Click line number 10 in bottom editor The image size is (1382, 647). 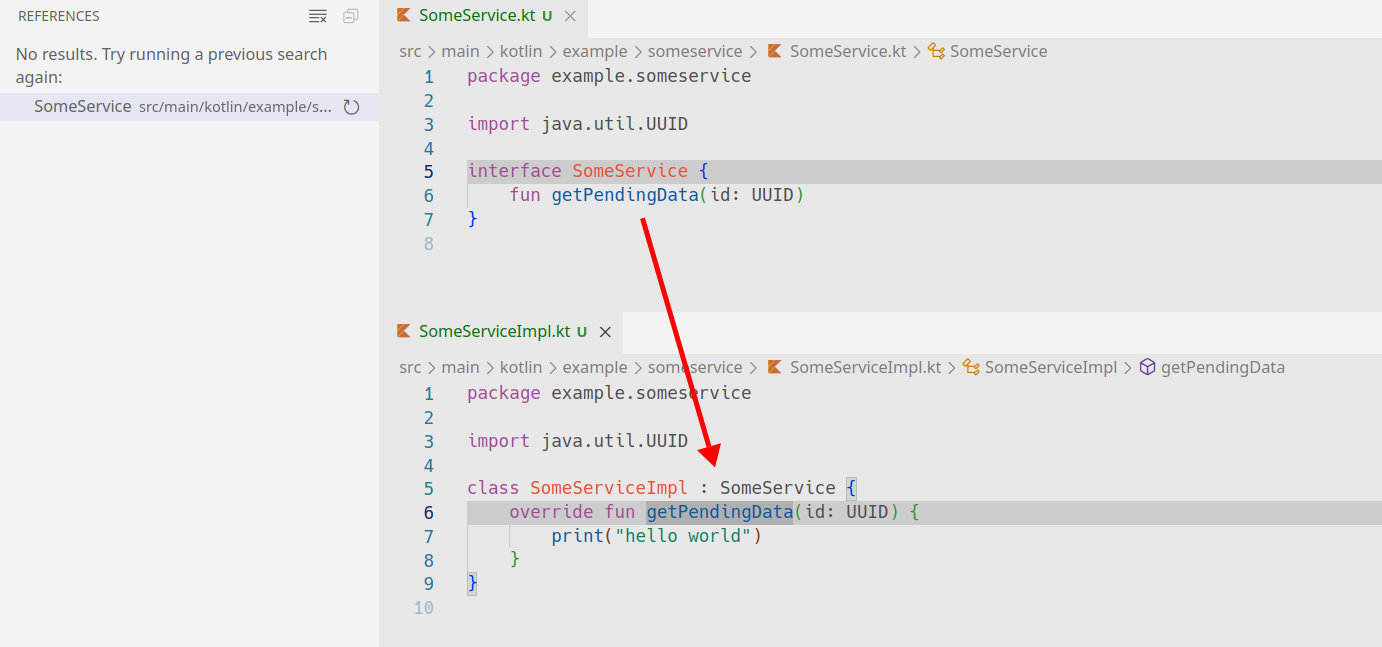click(x=424, y=607)
